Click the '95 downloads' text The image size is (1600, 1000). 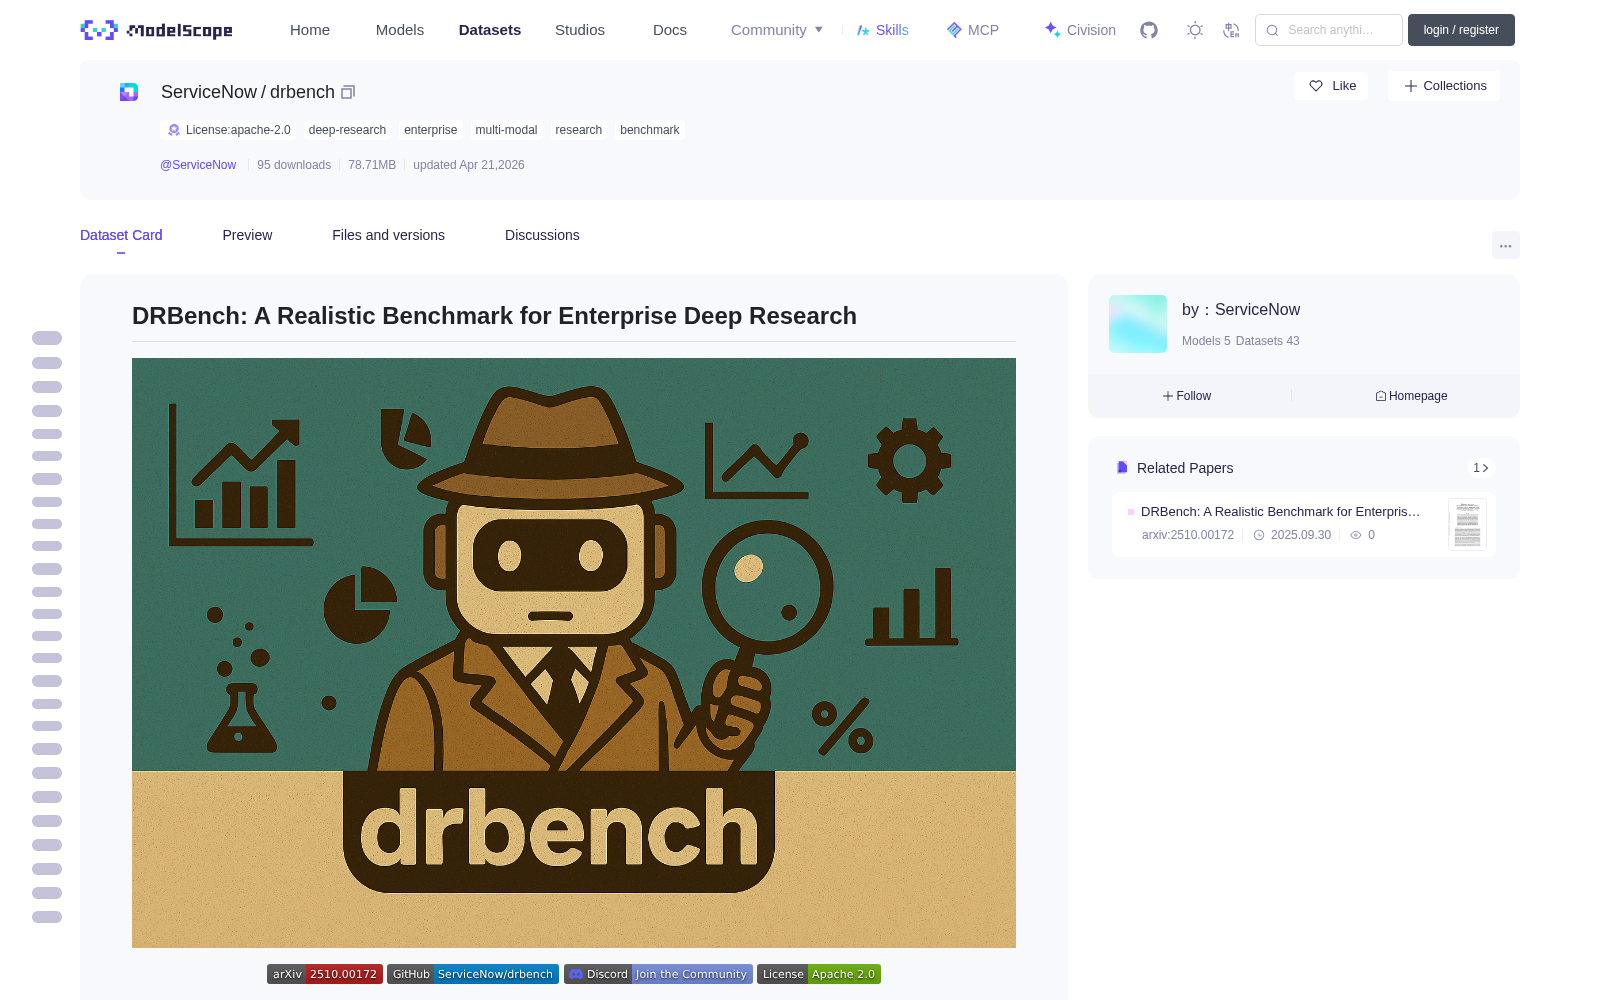pyautogui.click(x=294, y=165)
